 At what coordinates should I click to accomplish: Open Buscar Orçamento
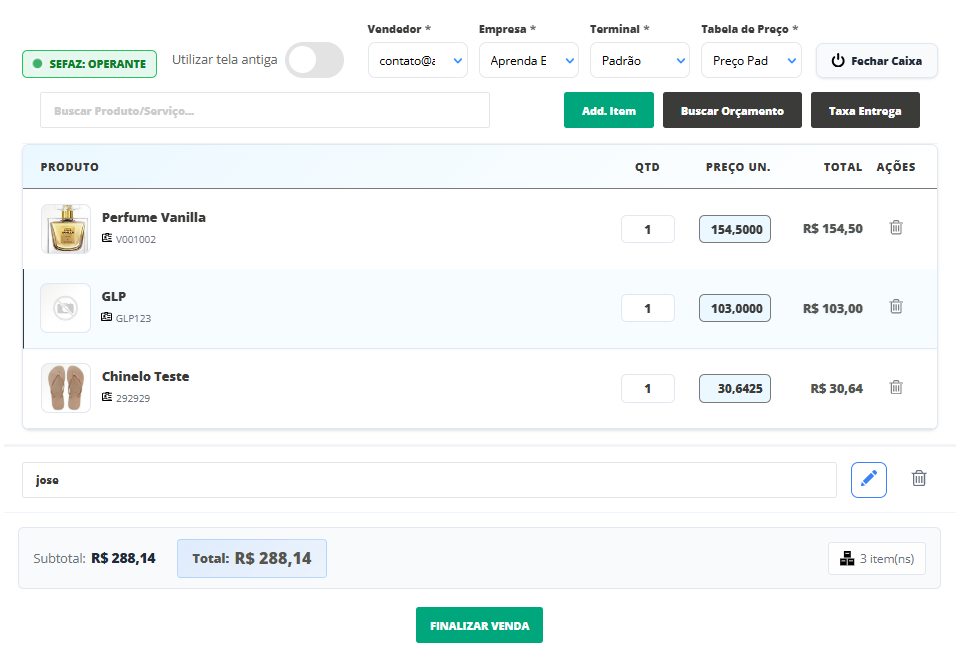[x=732, y=111]
